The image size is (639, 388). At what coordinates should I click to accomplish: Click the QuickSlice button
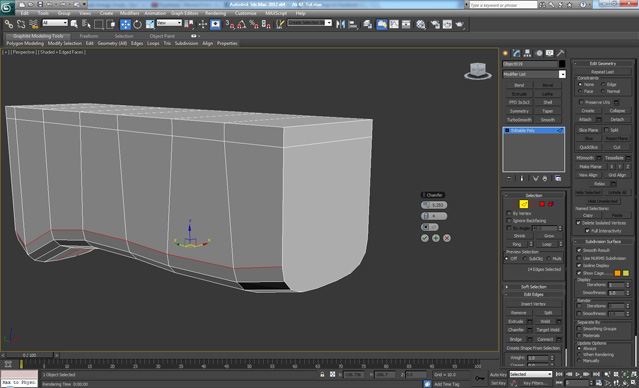click(588, 147)
